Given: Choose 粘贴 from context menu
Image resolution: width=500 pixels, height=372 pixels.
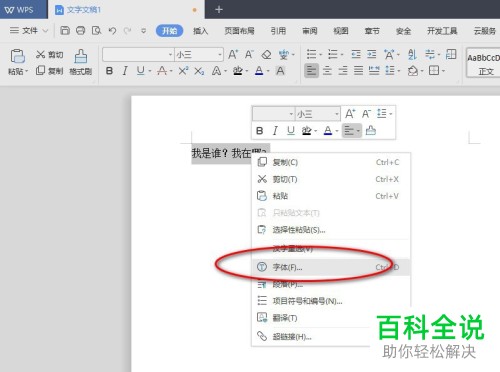Looking at the screenshot, I should (331, 196).
